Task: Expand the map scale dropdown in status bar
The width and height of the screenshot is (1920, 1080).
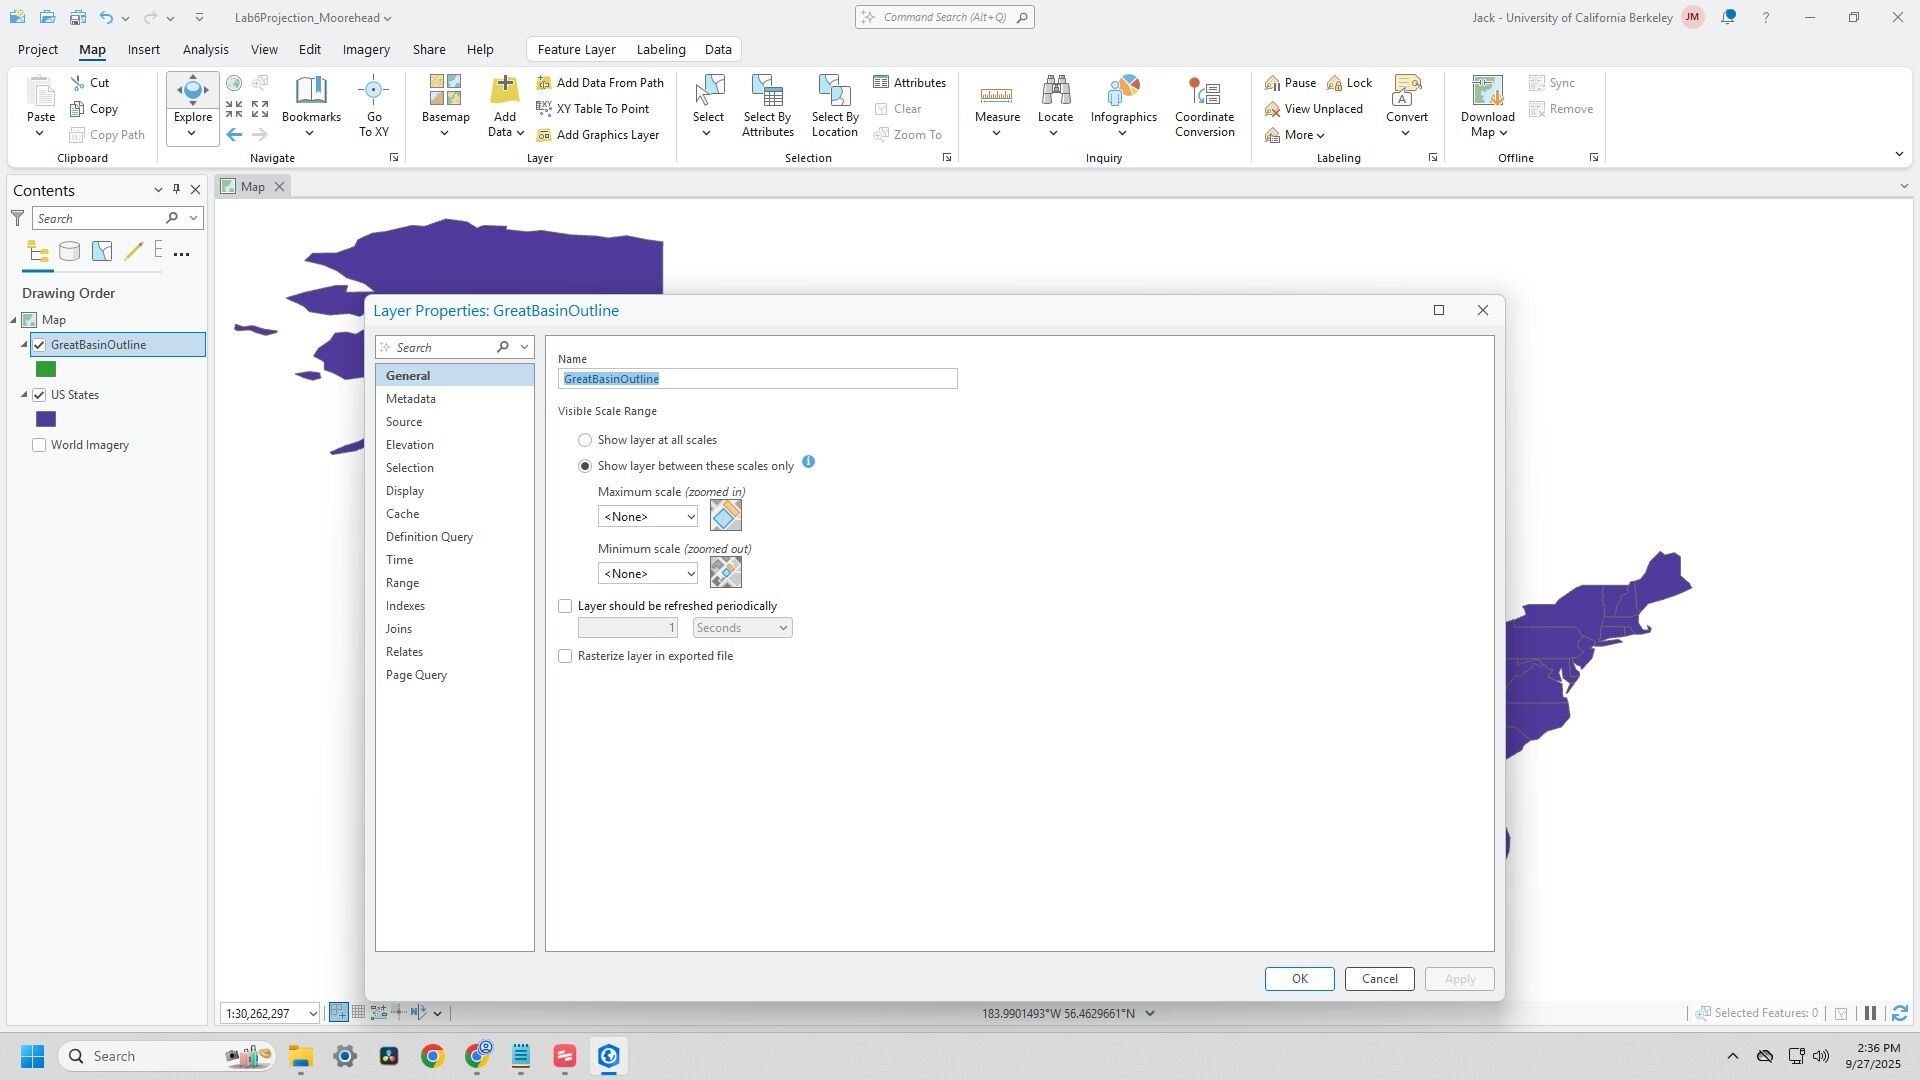Action: pyautogui.click(x=312, y=1013)
